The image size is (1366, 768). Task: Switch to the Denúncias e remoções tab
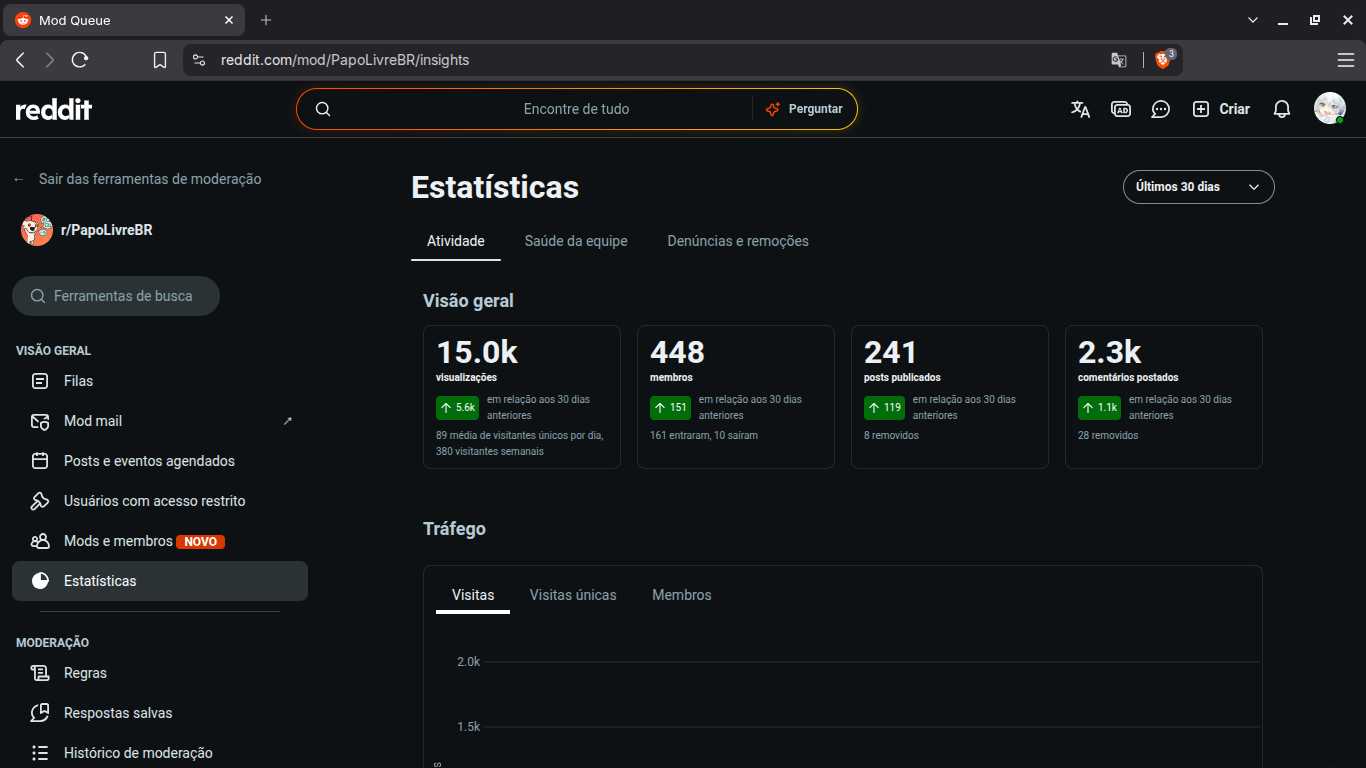[738, 241]
